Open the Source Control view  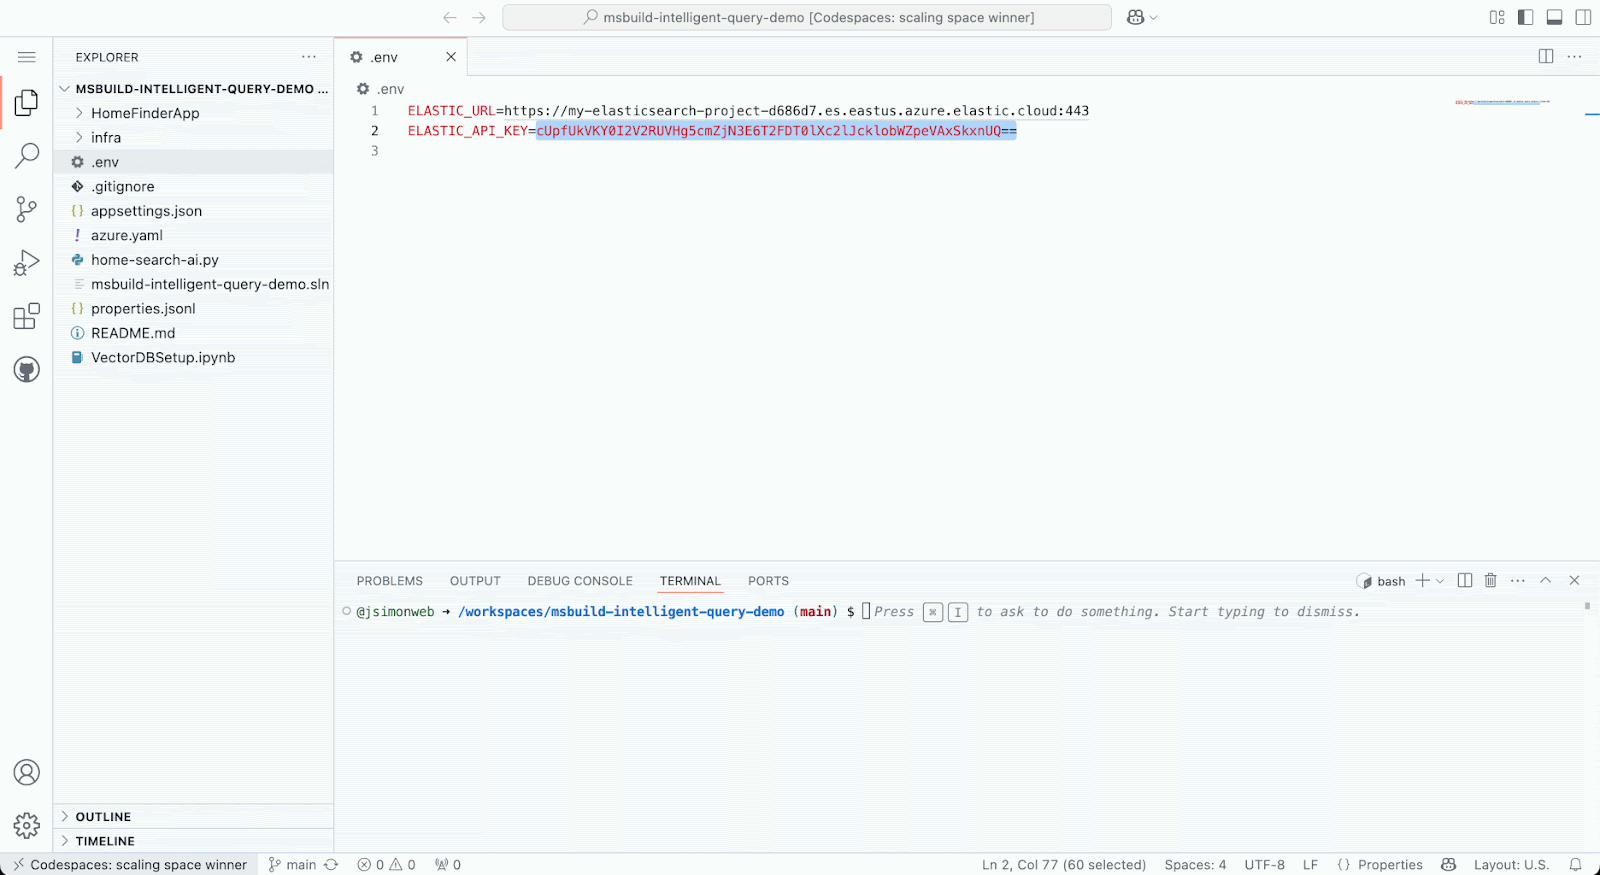coord(27,209)
